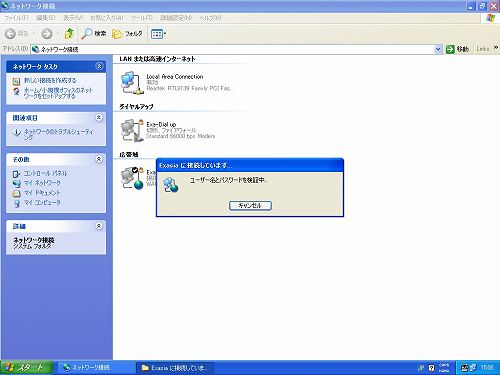Click Set up home or small office network
Screen dimensions: 500x375
click(x=58, y=93)
